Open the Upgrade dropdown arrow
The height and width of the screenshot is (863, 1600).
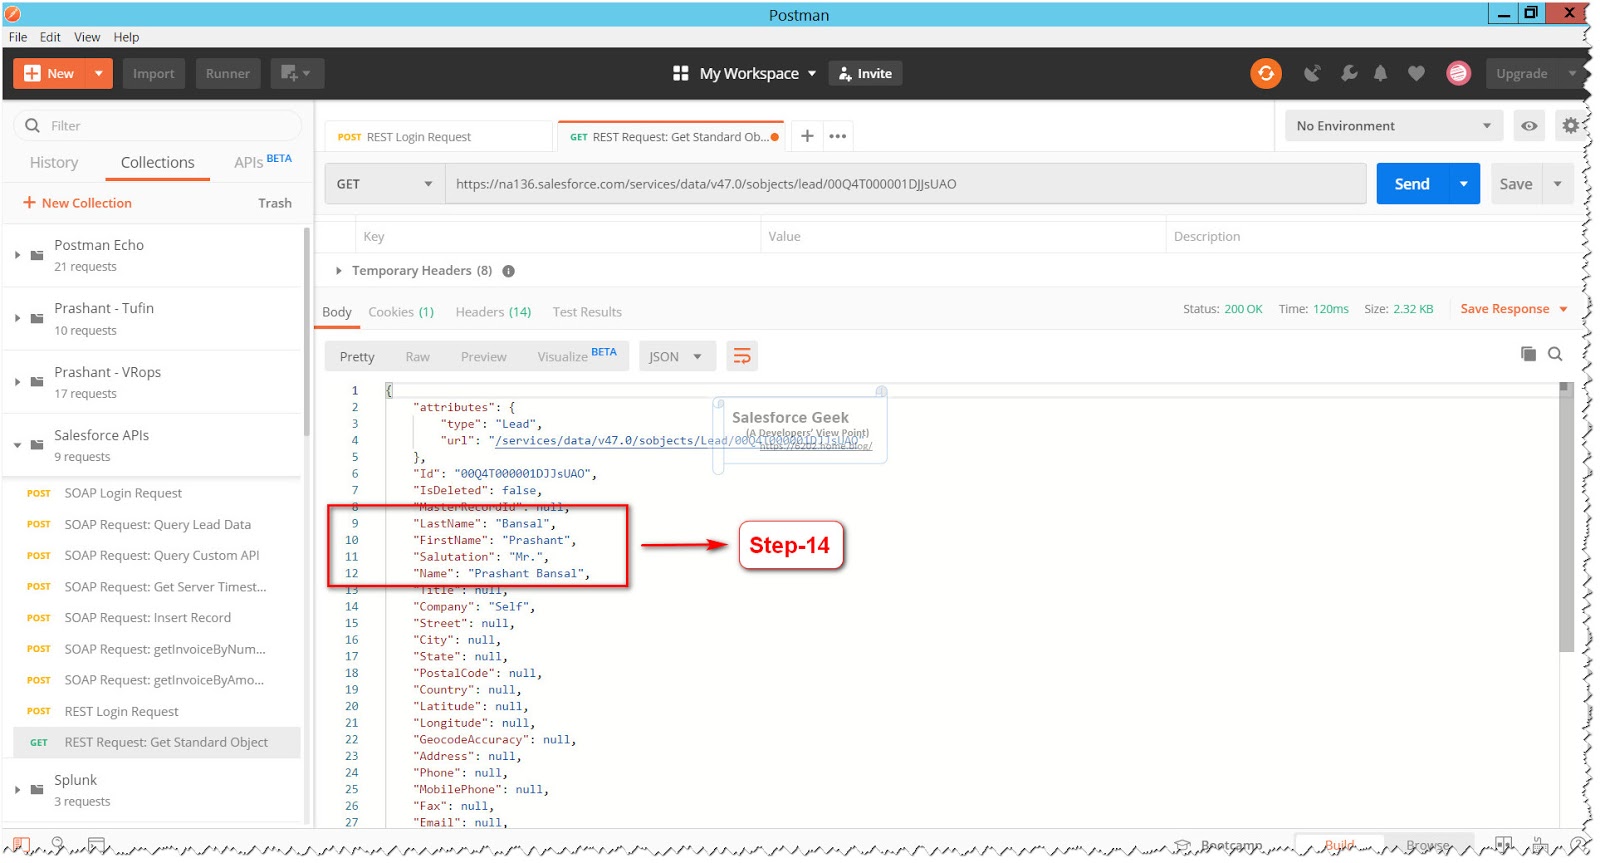pos(1571,73)
